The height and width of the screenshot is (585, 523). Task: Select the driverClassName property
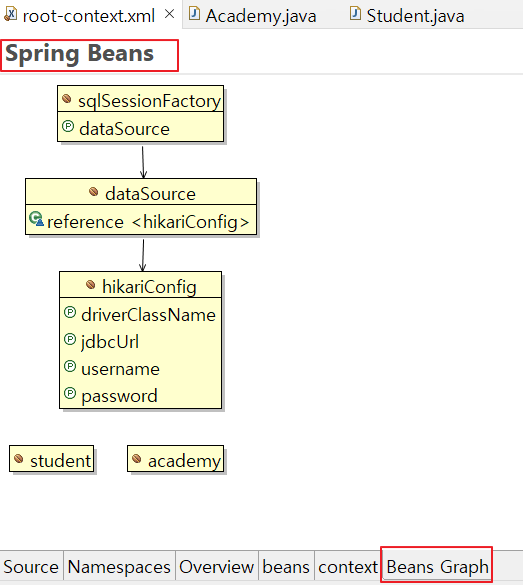point(148,315)
